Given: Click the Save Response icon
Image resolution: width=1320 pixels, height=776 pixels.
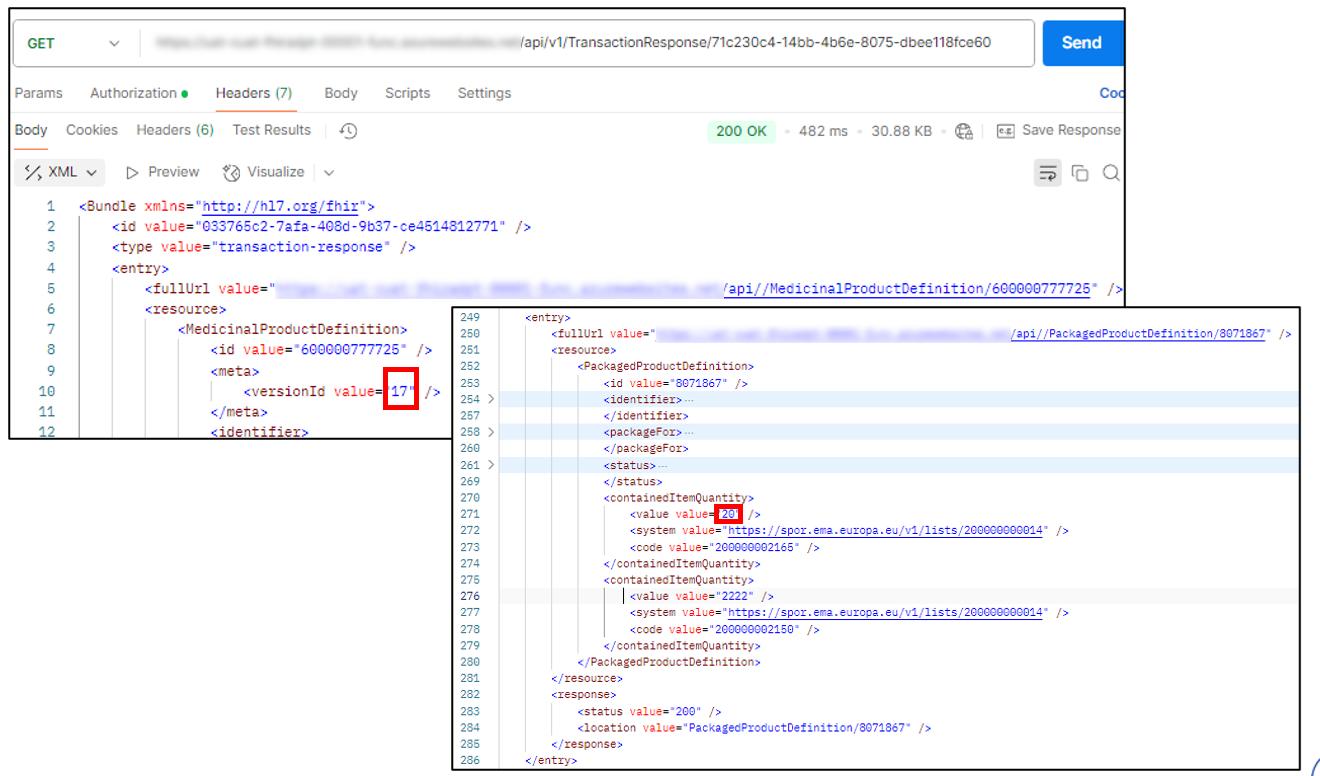Looking at the screenshot, I should (1005, 131).
